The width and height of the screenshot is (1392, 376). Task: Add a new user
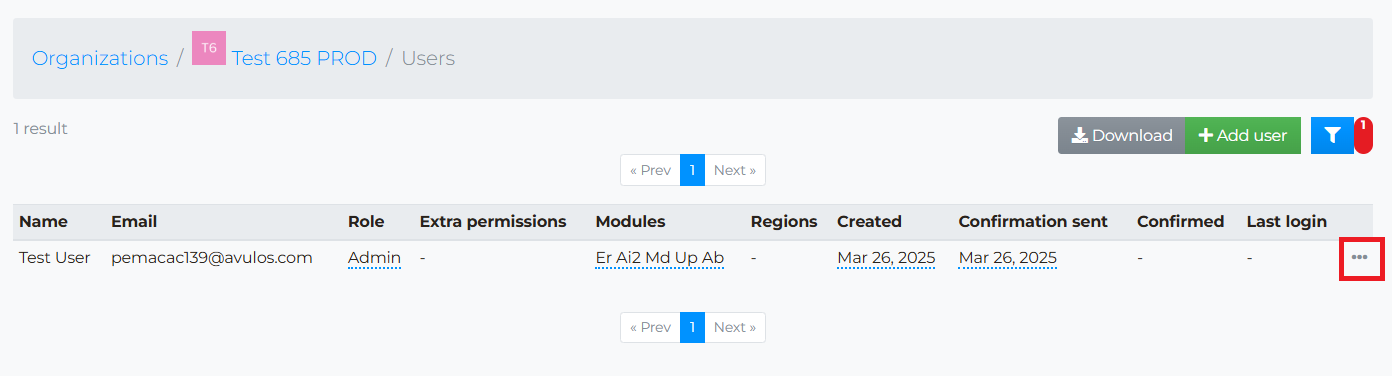click(1243, 135)
